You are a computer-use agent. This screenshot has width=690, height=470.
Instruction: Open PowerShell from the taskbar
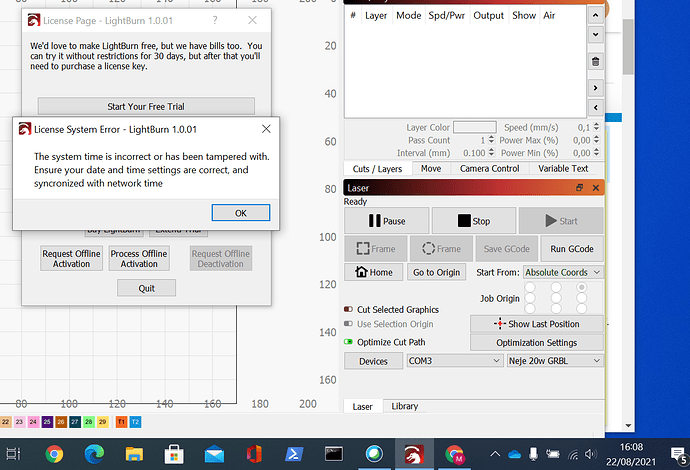point(294,454)
